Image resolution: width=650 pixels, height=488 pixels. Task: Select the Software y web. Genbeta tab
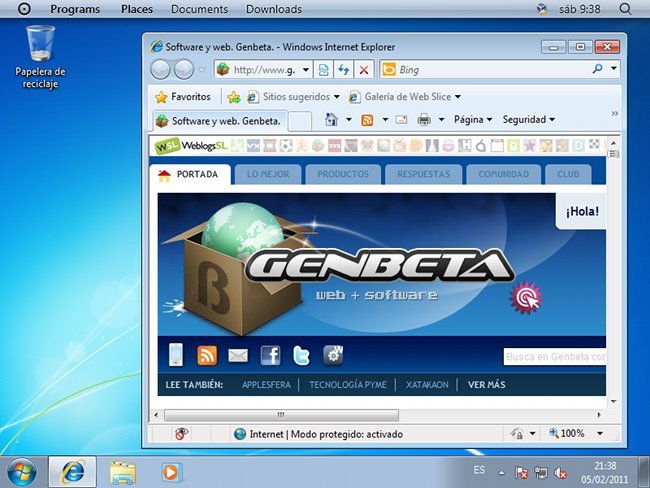[219, 121]
